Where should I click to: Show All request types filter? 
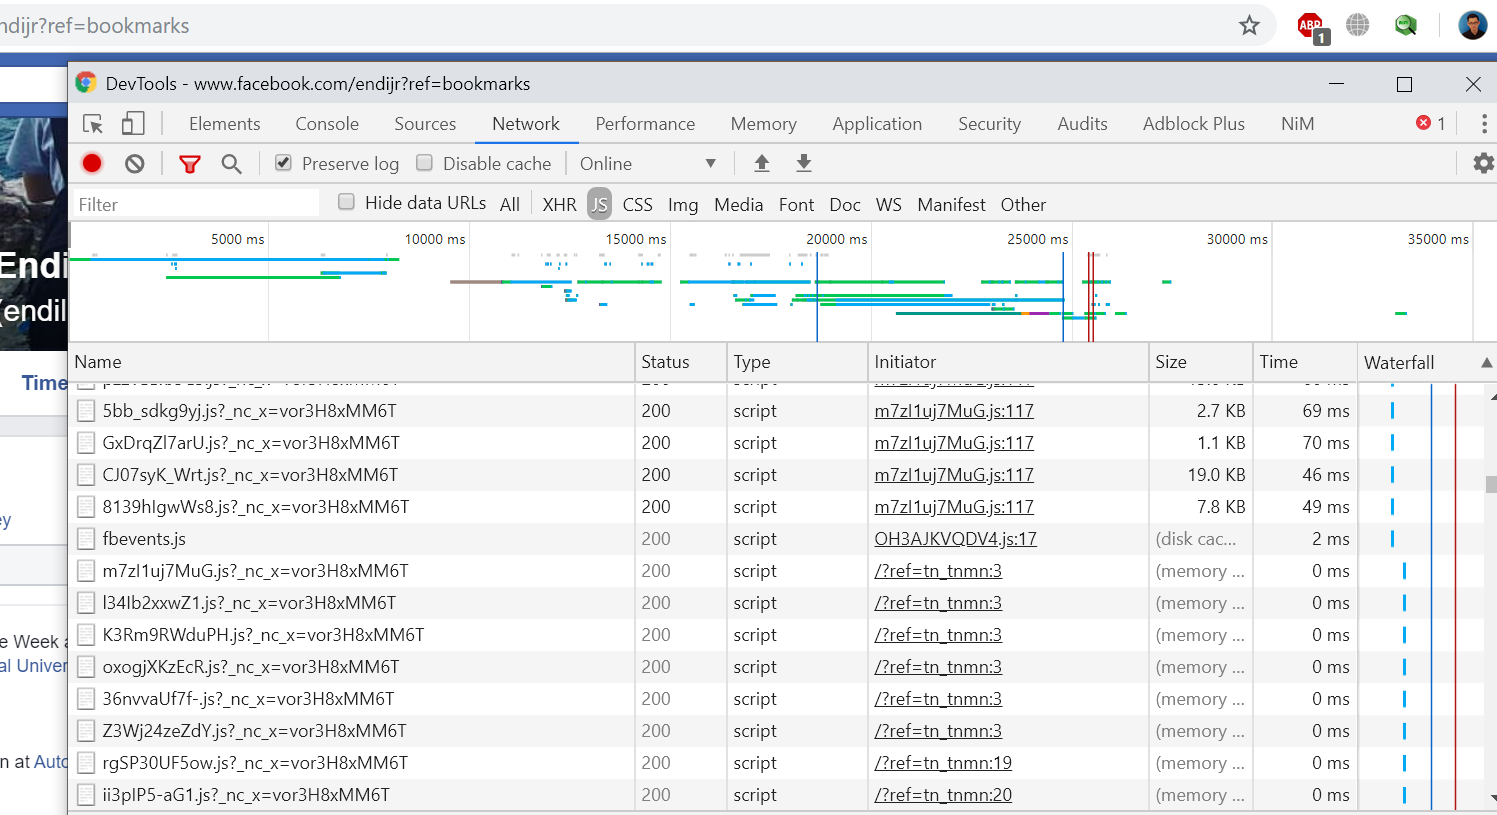point(510,204)
